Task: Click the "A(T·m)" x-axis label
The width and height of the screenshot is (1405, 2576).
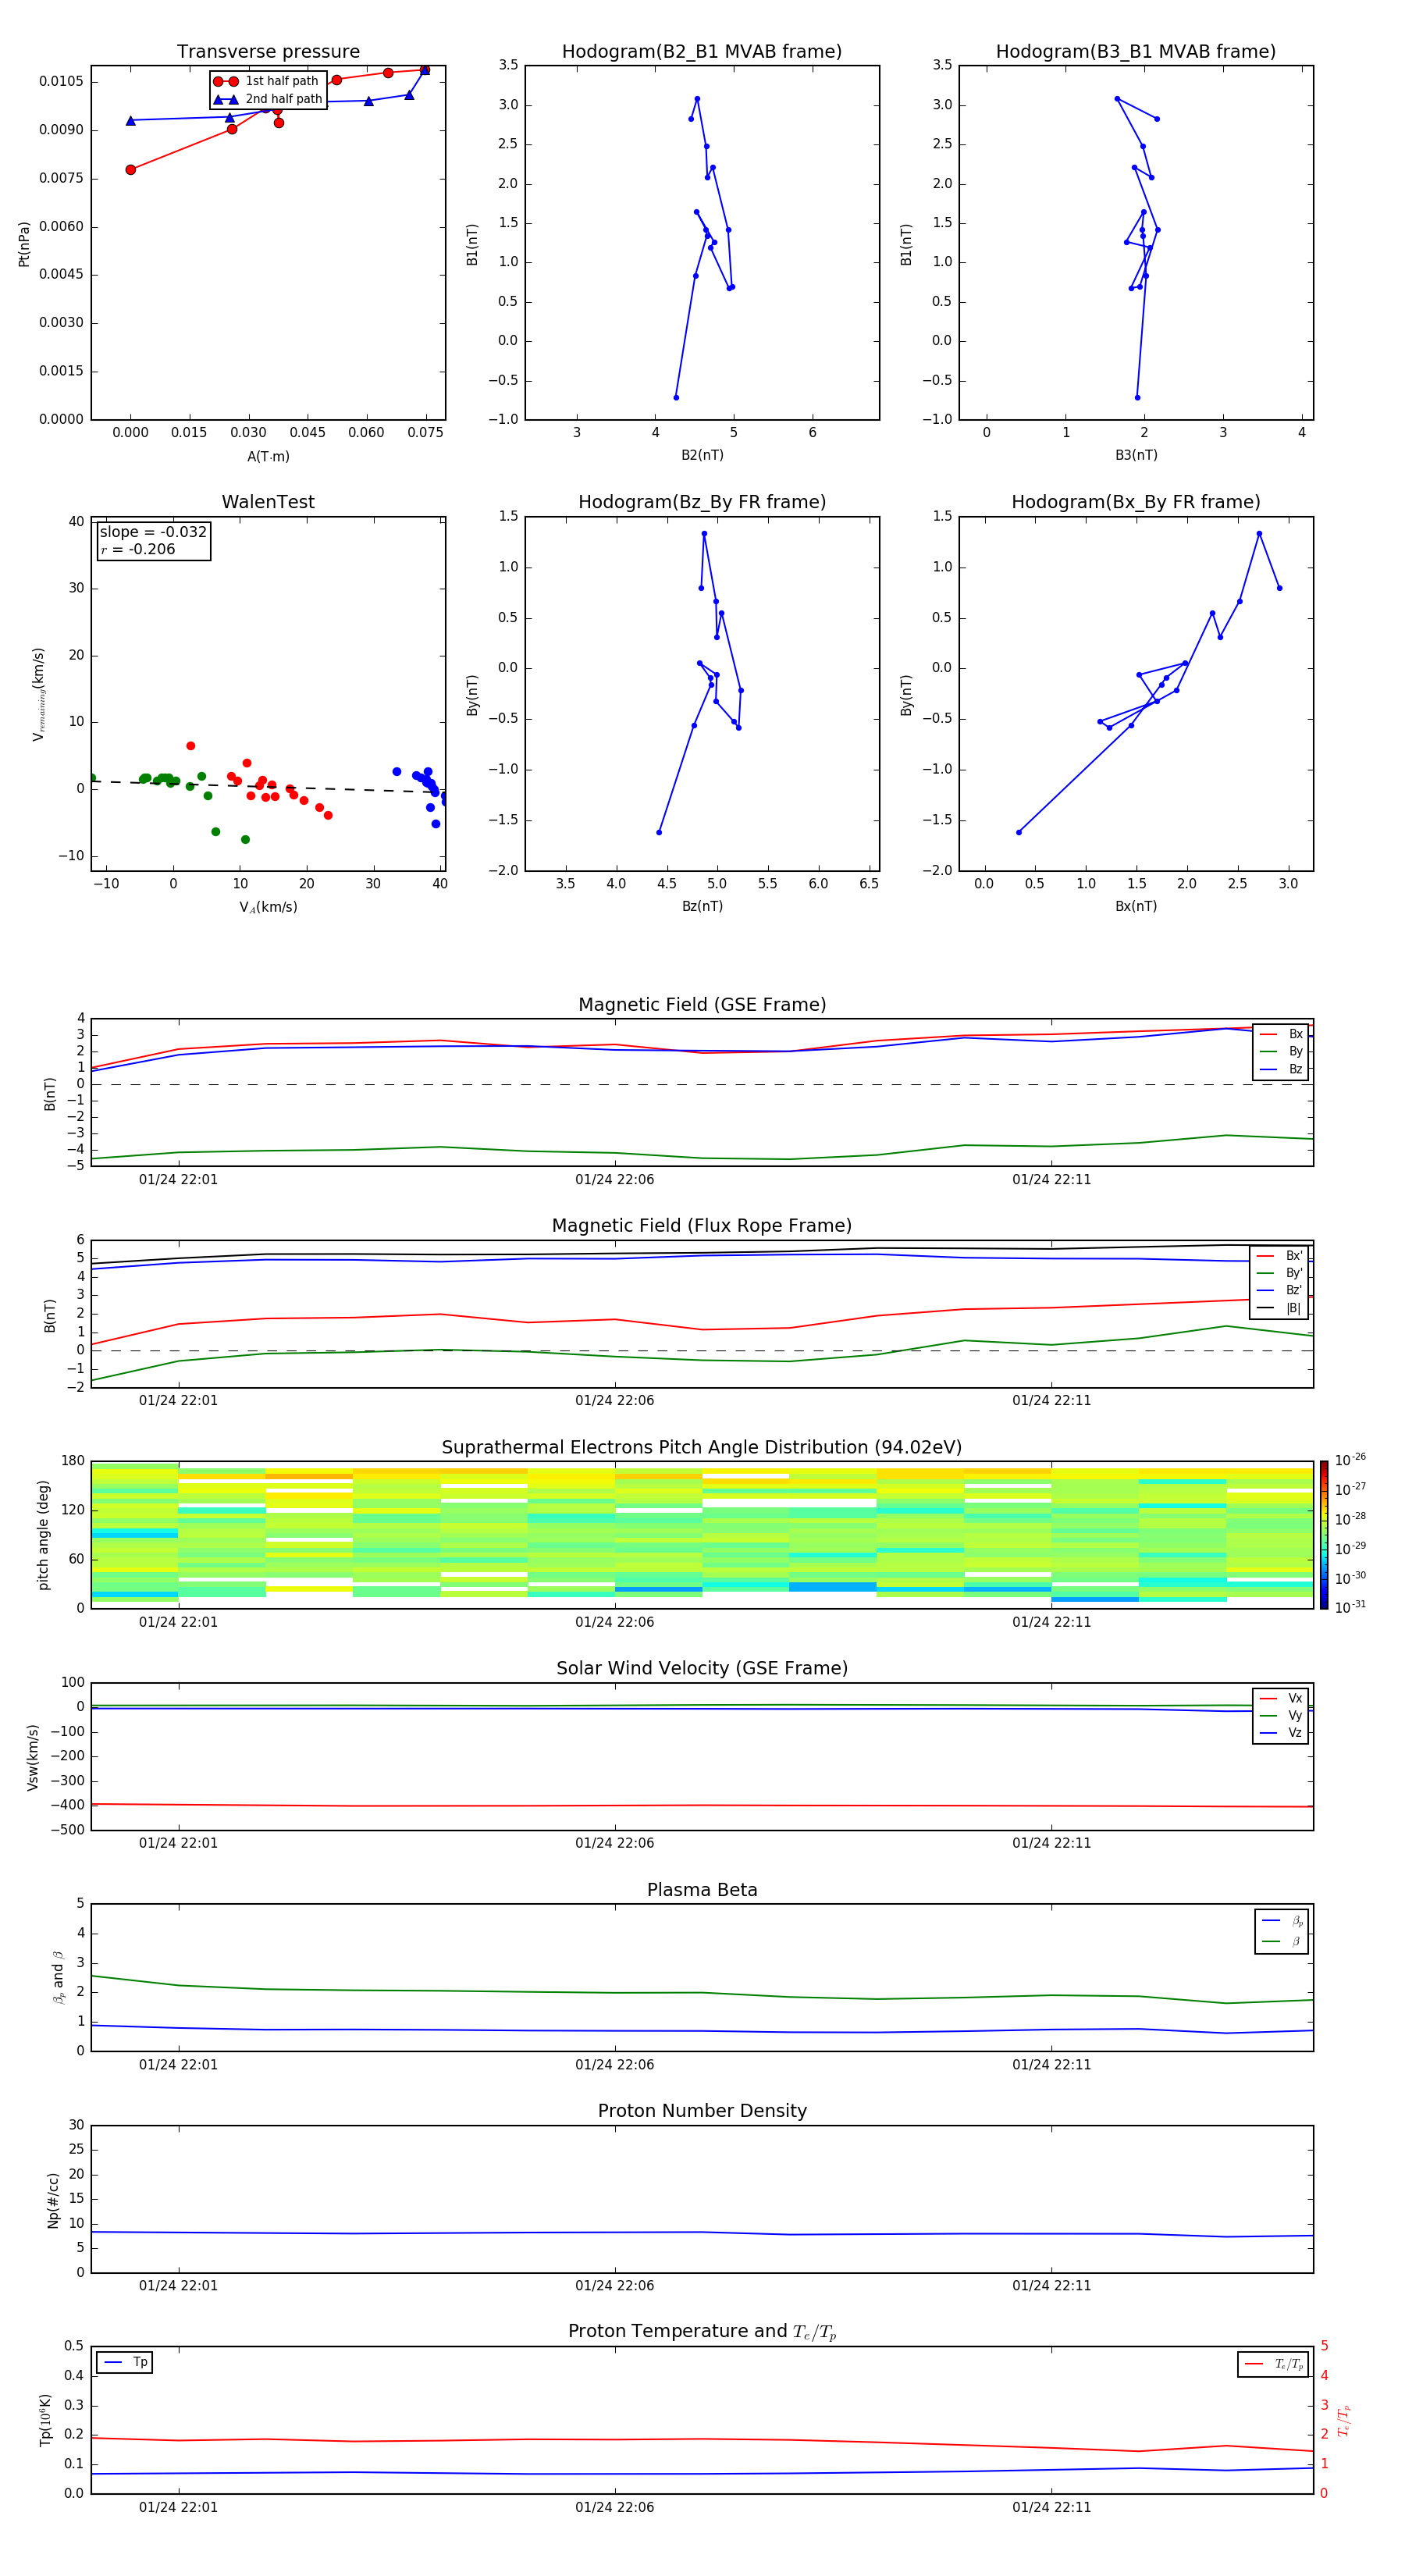Action: tap(268, 456)
